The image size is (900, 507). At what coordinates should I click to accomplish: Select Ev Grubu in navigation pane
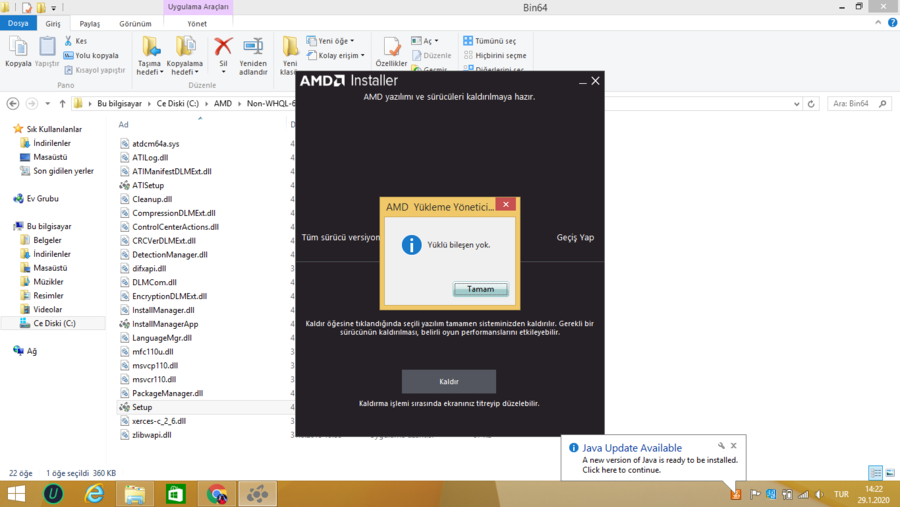coord(42,199)
